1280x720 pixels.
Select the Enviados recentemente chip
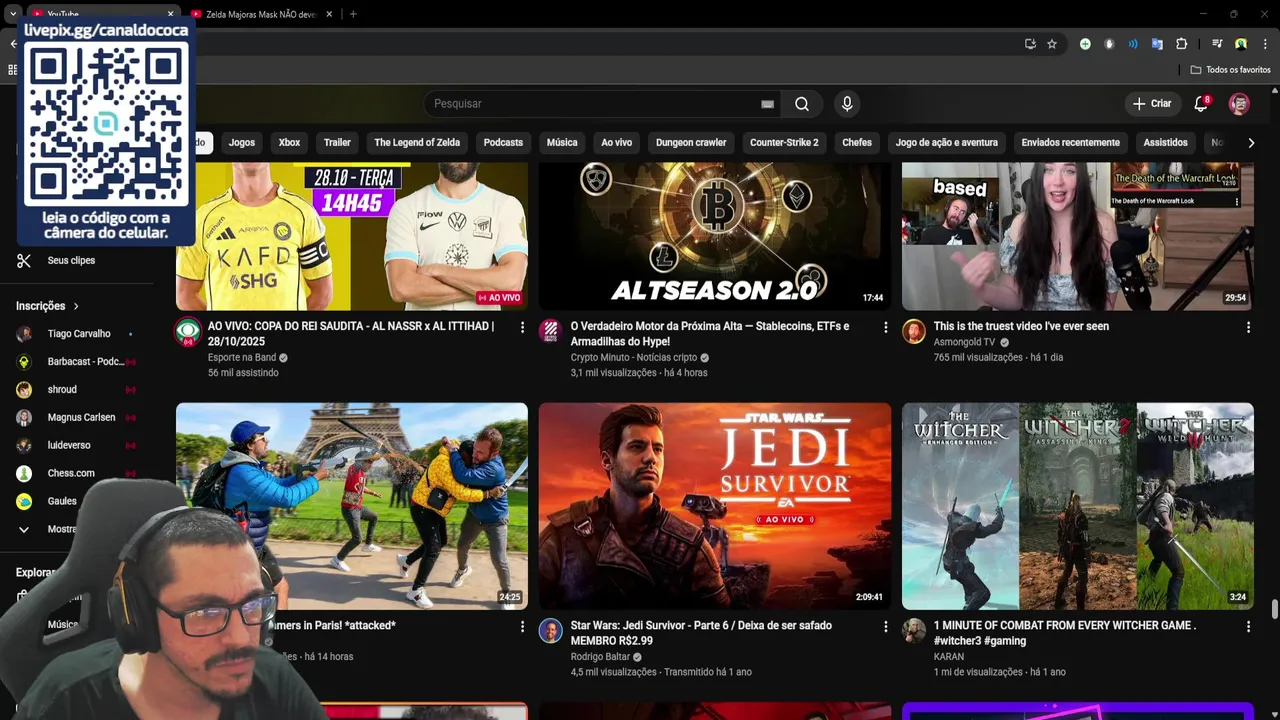click(1070, 143)
